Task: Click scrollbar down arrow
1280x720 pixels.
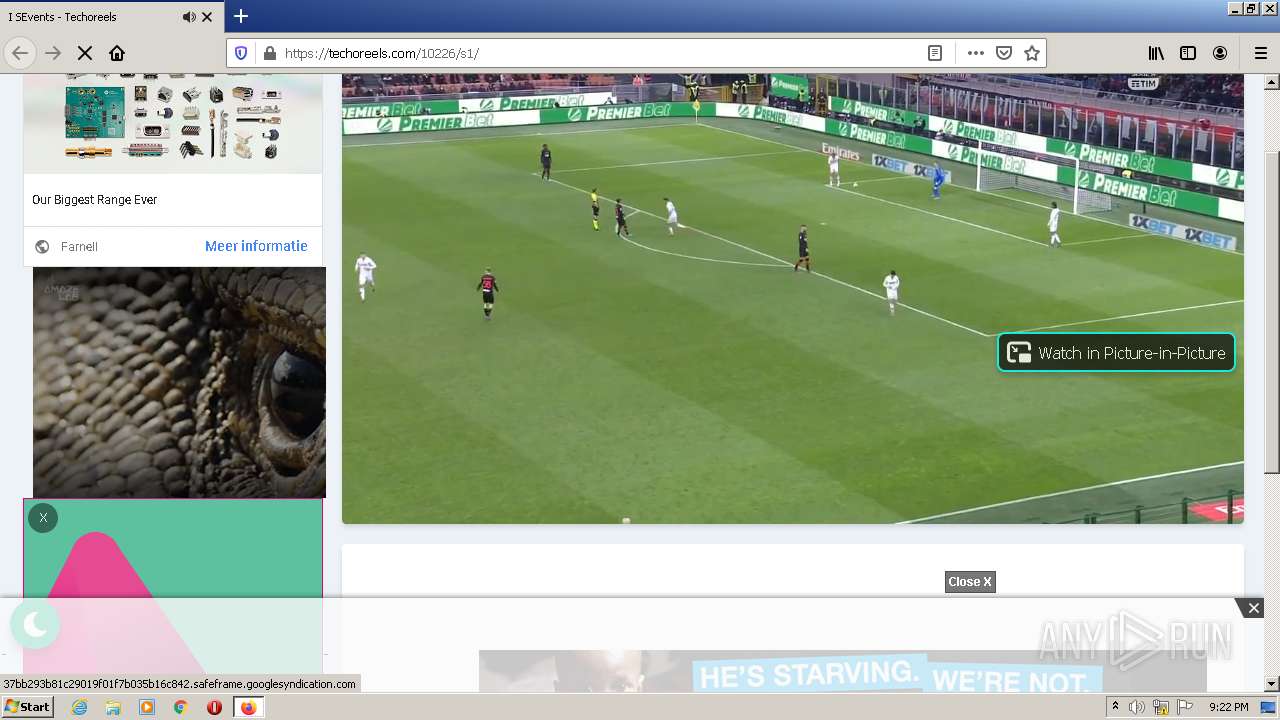Action: [x=1272, y=684]
